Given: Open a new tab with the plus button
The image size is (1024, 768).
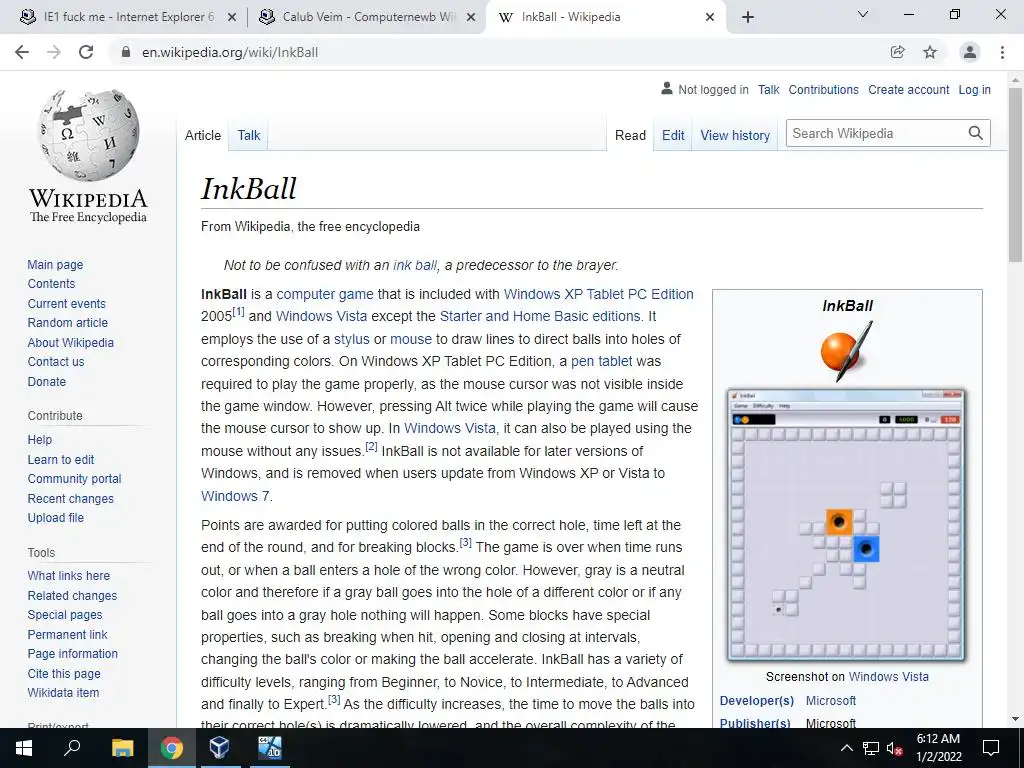Looking at the screenshot, I should [x=748, y=17].
